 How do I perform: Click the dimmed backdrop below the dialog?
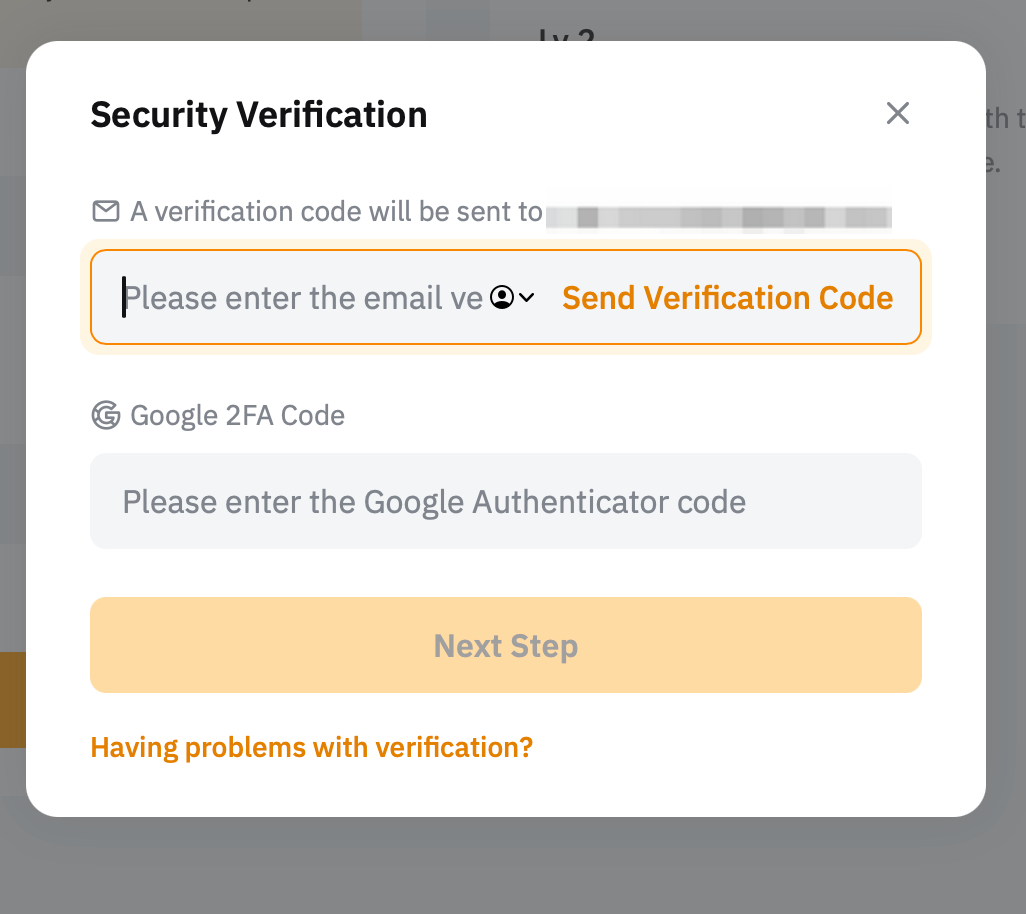pos(512,867)
